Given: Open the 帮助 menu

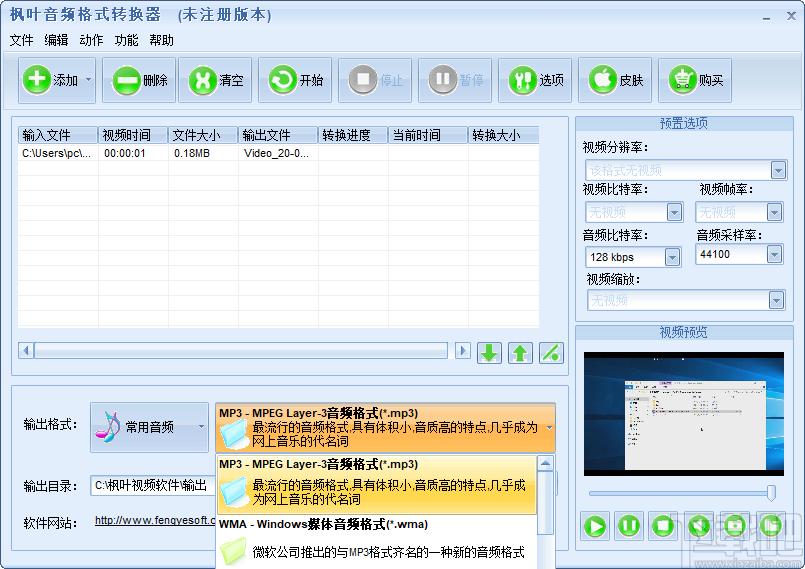Looking at the screenshot, I should pyautogui.click(x=162, y=40).
